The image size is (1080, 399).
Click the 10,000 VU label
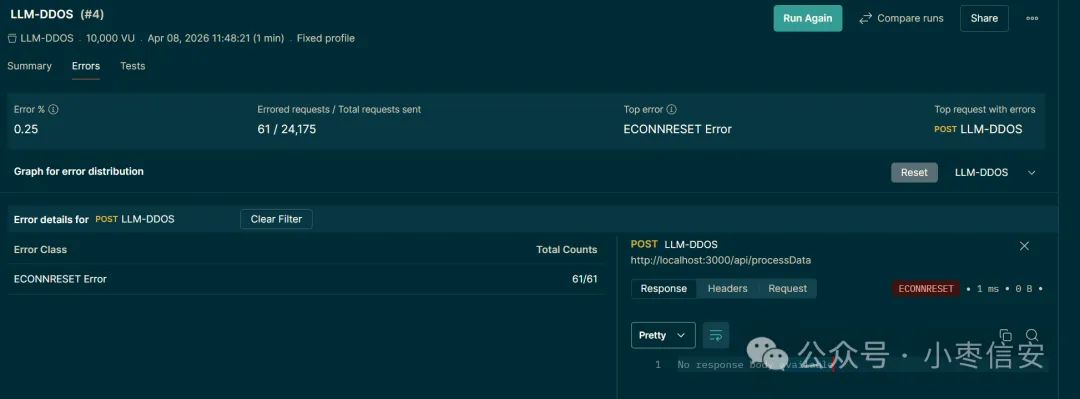[110, 39]
